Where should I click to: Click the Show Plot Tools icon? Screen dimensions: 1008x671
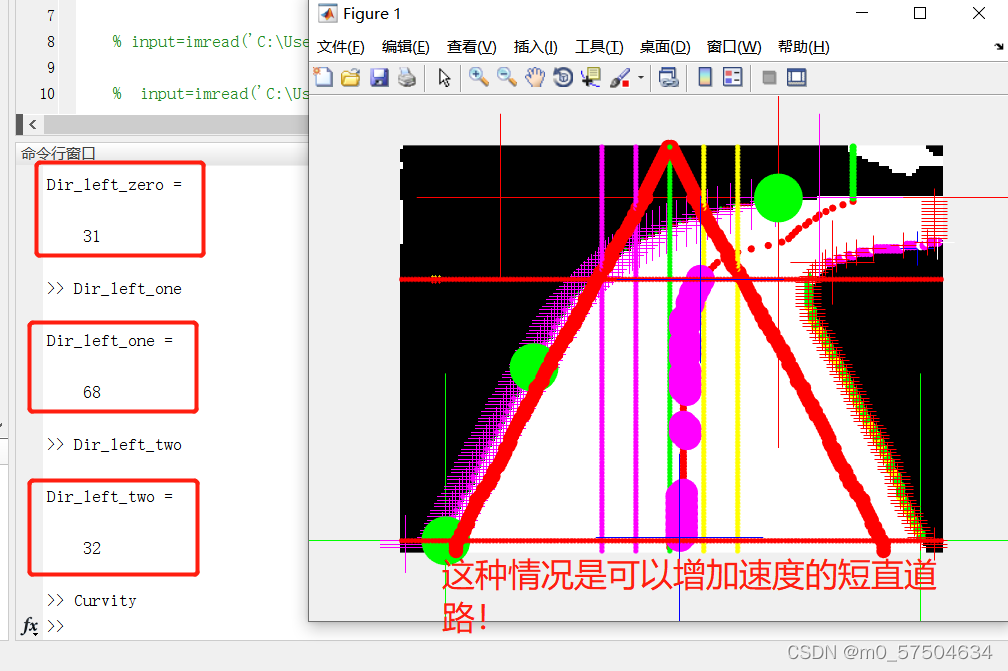(797, 78)
